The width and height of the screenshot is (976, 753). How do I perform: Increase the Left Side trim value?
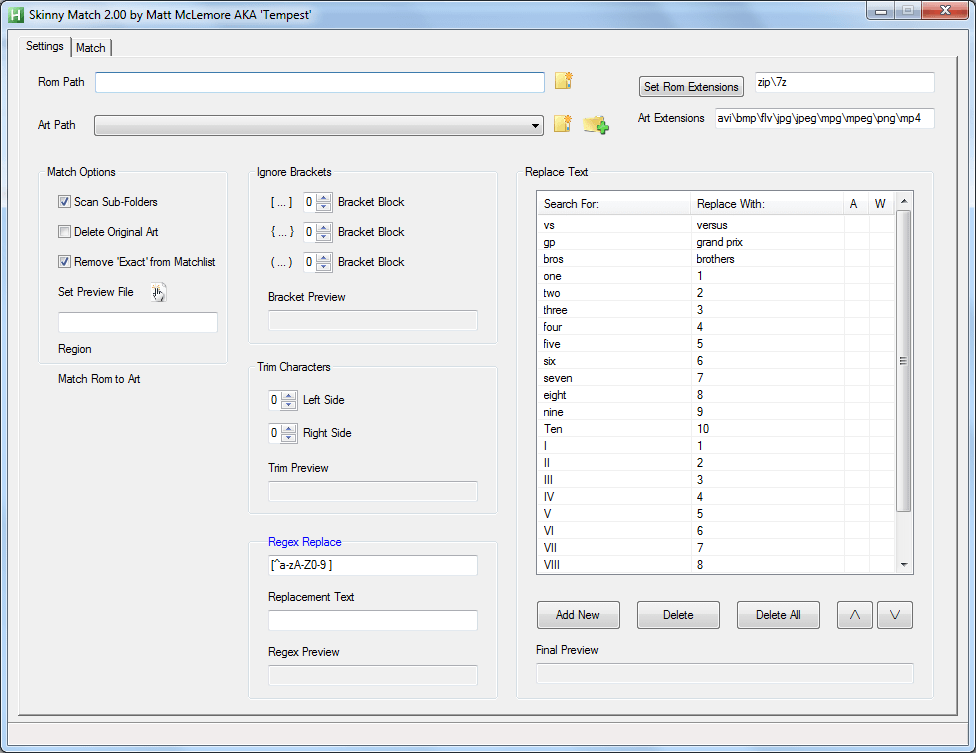pyautogui.click(x=289, y=396)
